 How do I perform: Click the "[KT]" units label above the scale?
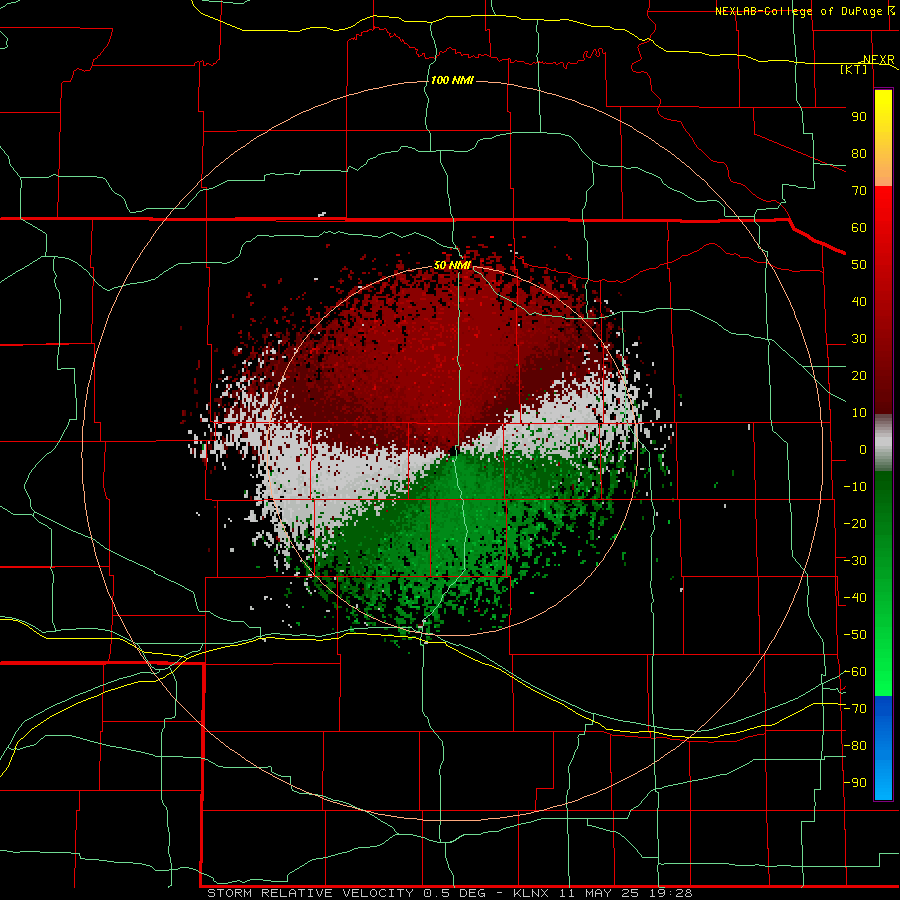tap(854, 69)
